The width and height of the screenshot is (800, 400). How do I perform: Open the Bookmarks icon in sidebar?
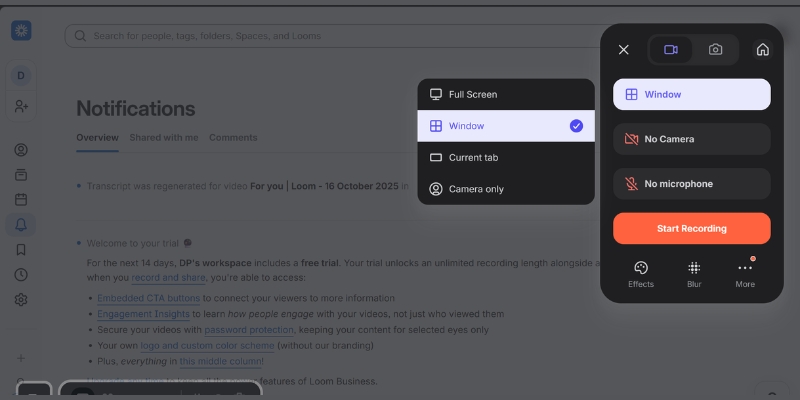click(x=21, y=249)
